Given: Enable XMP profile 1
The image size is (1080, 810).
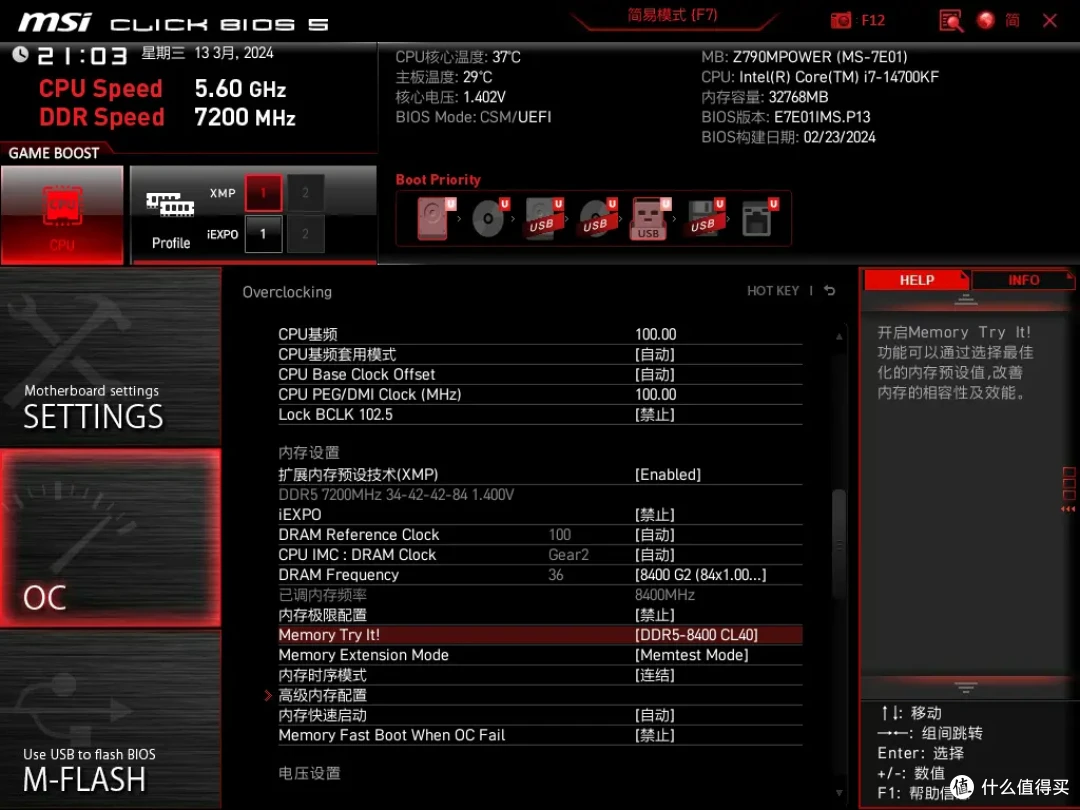Looking at the screenshot, I should click(x=263, y=193).
